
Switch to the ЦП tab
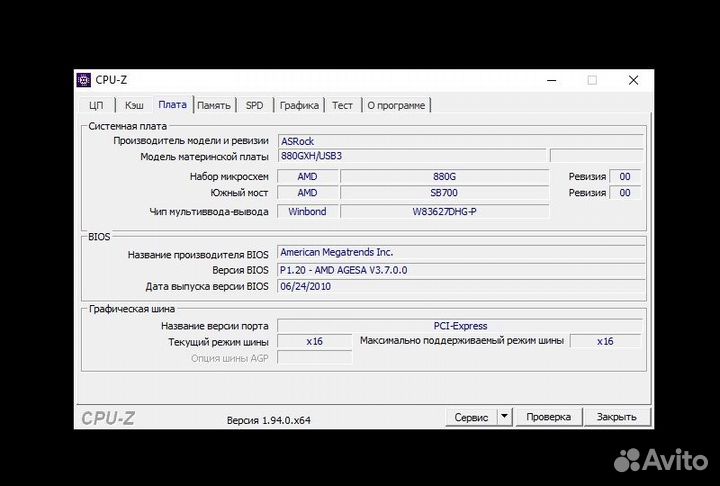pyautogui.click(x=96, y=105)
